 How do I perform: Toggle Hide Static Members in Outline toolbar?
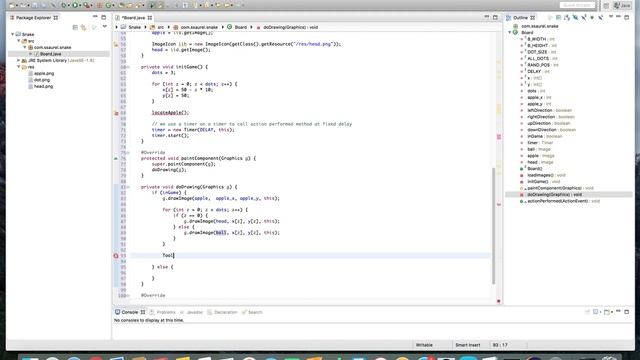coord(584,18)
